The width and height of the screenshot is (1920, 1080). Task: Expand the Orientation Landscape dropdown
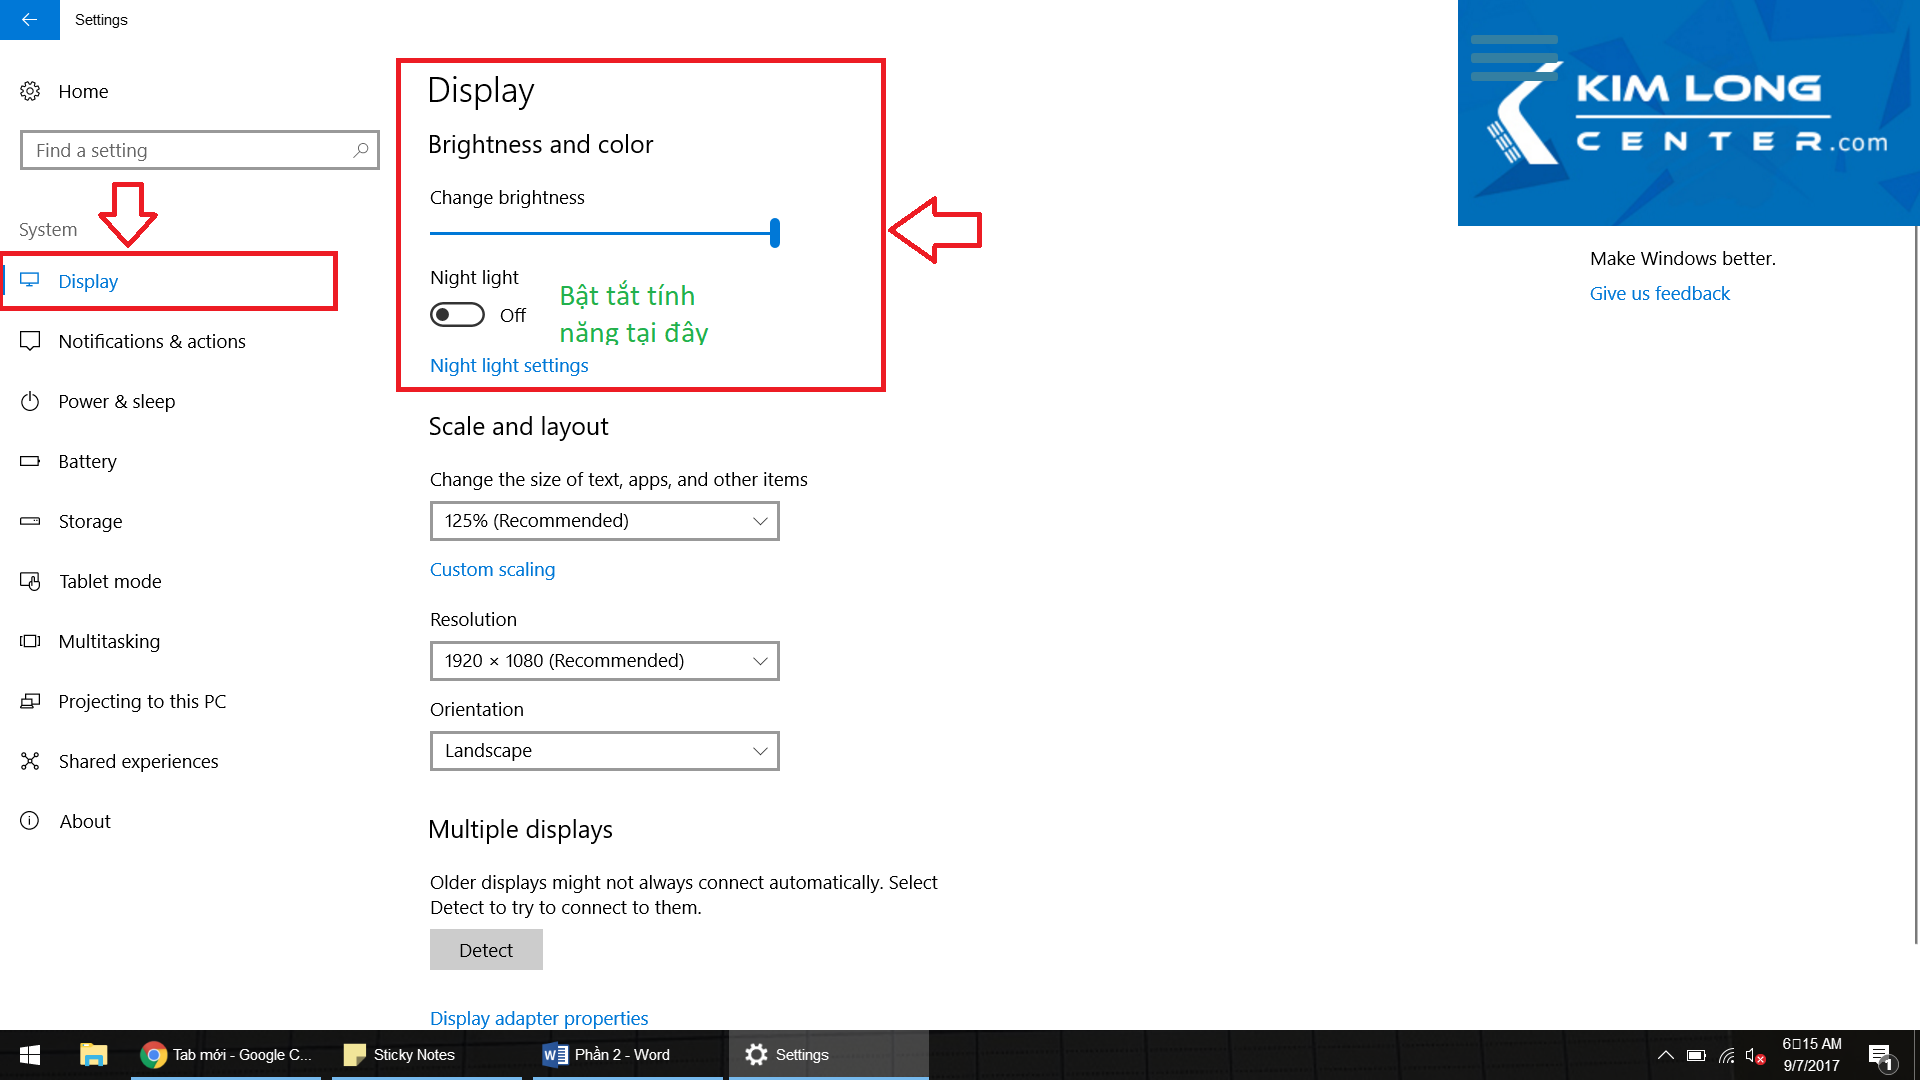(x=604, y=751)
